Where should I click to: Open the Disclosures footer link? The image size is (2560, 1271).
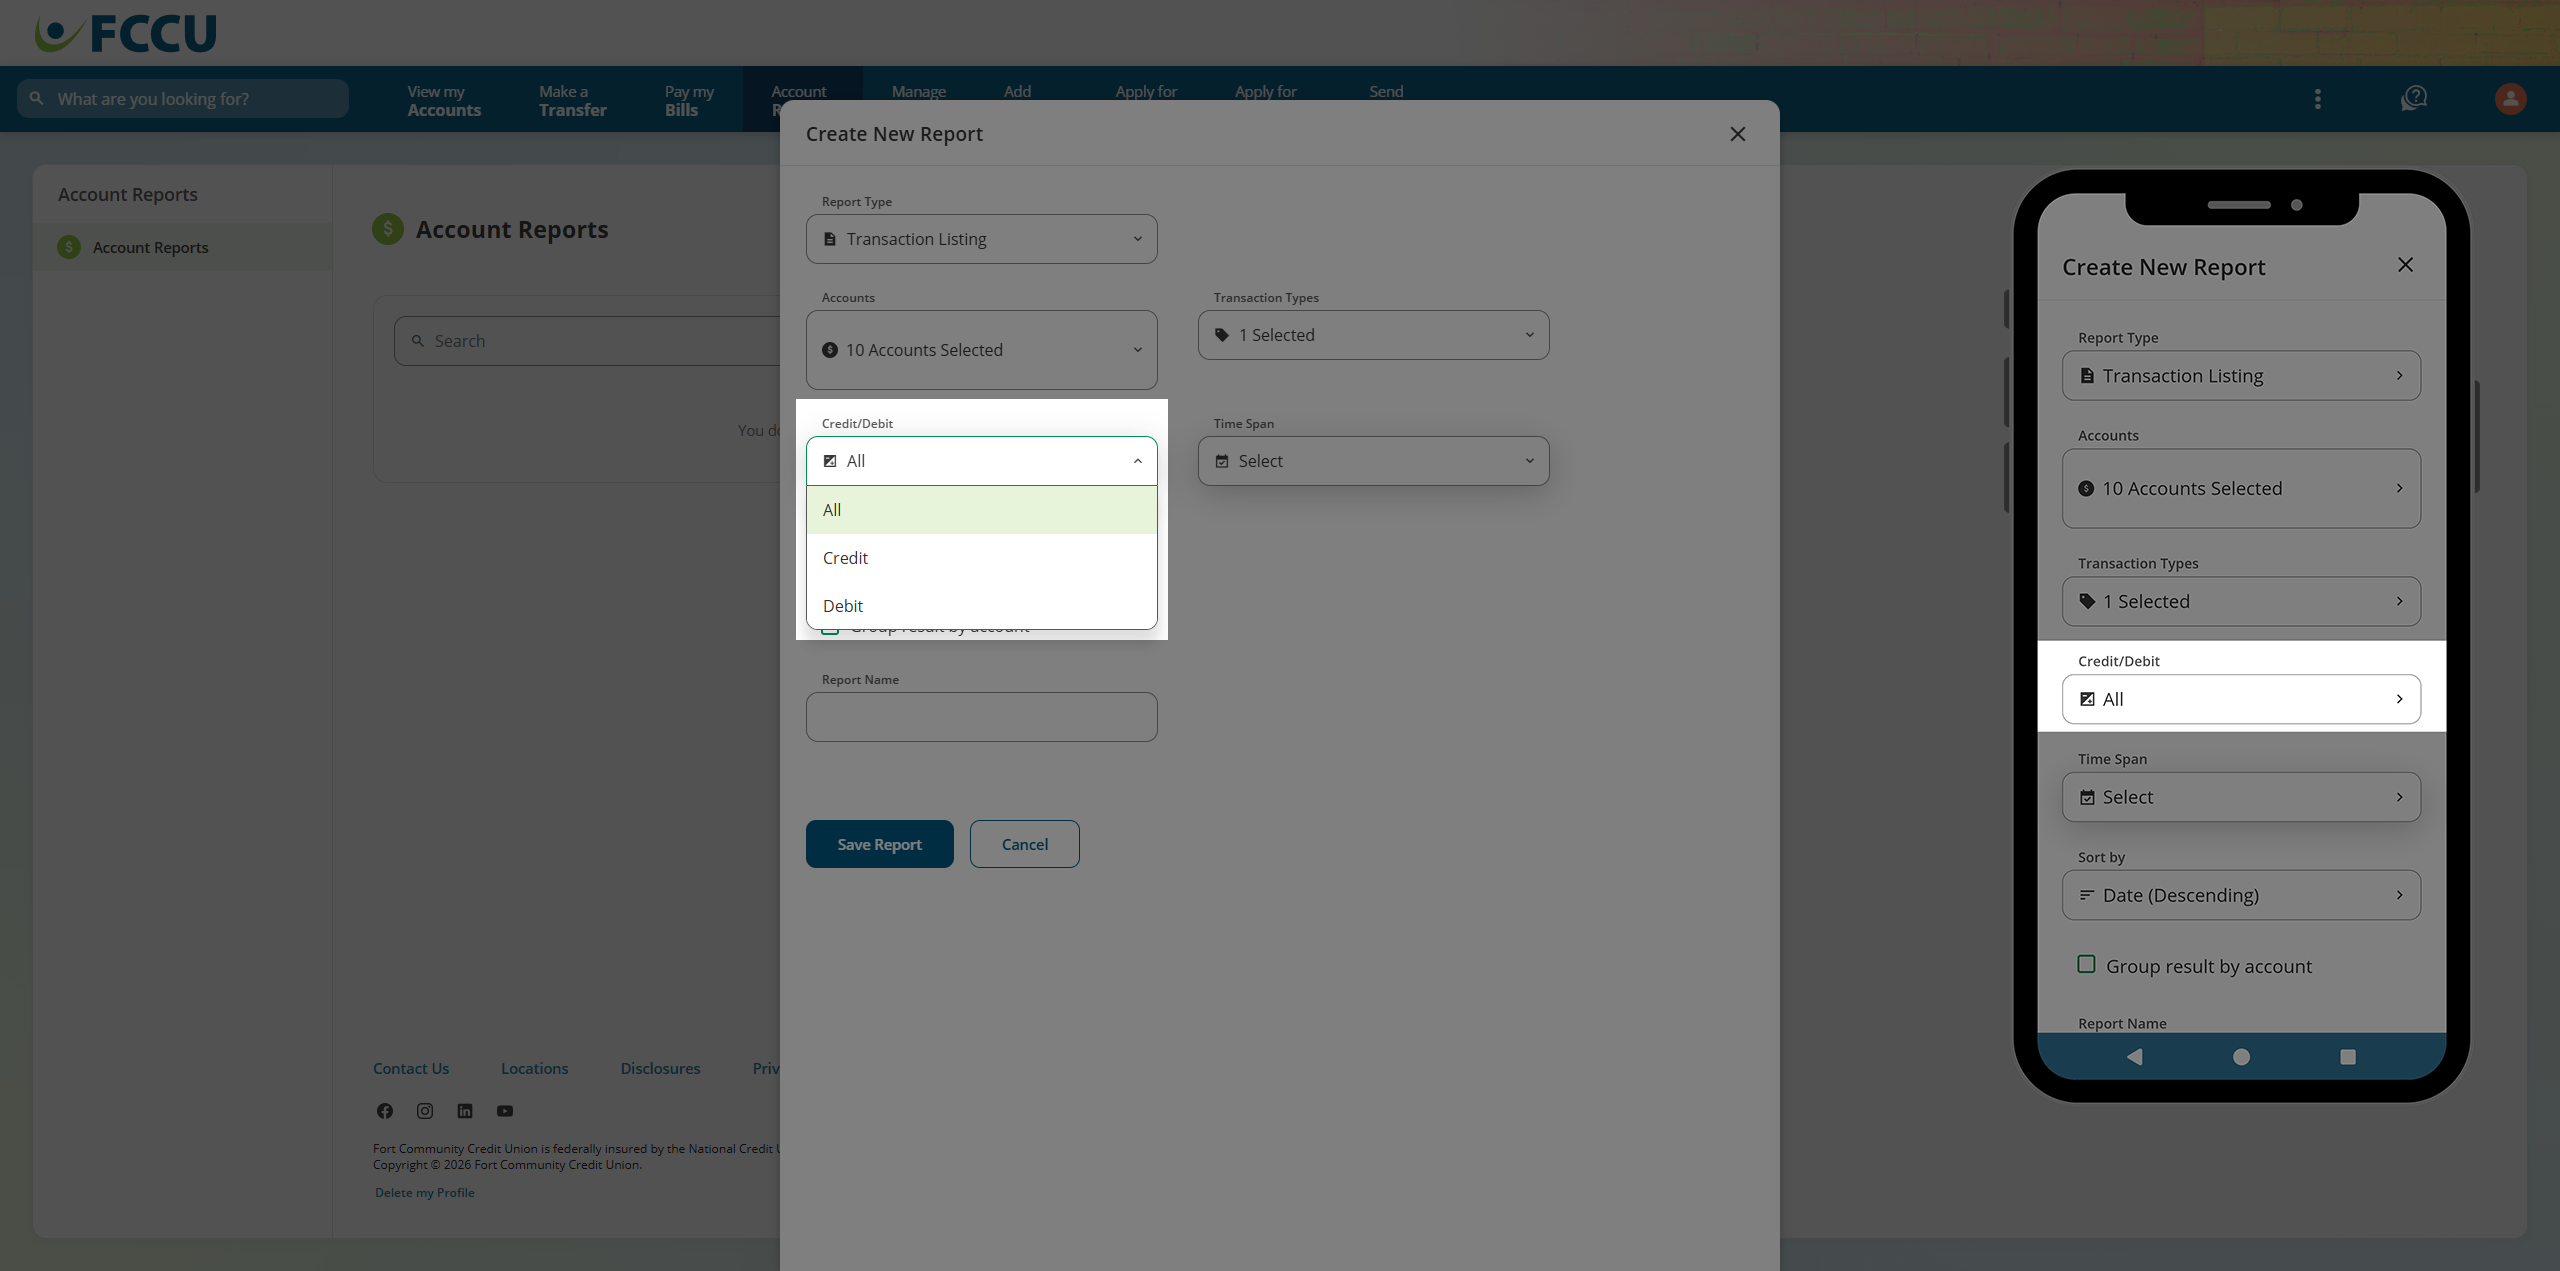tap(660, 1068)
